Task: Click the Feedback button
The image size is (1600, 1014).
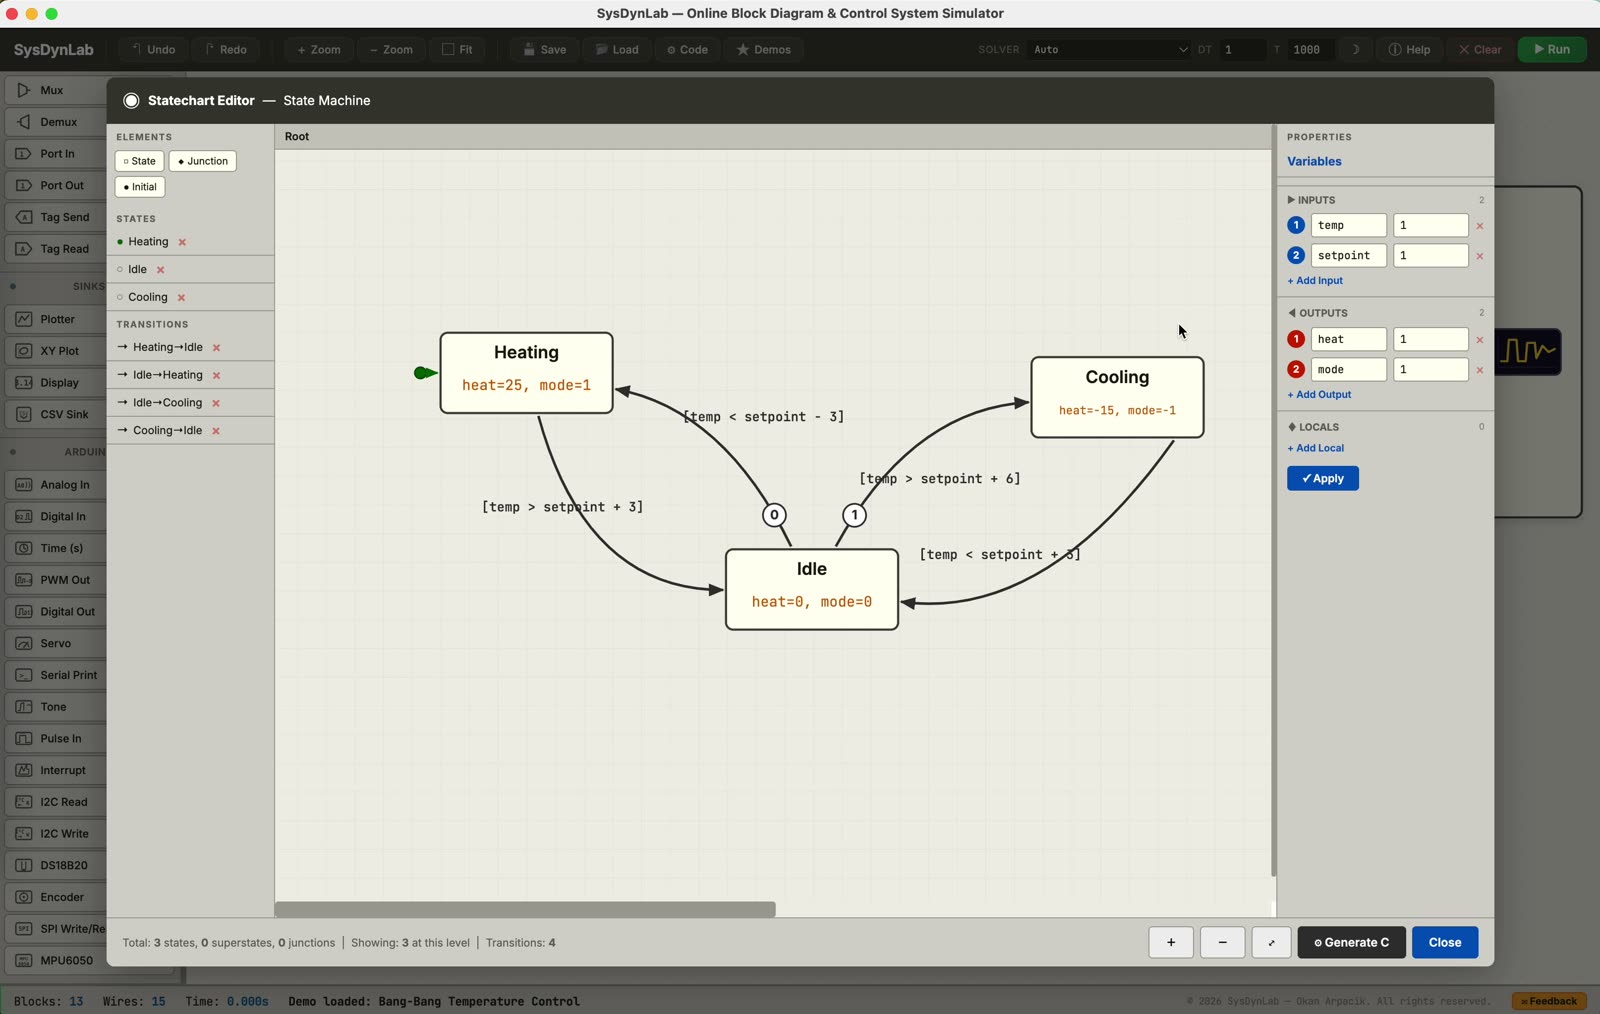Action: pos(1549,1001)
